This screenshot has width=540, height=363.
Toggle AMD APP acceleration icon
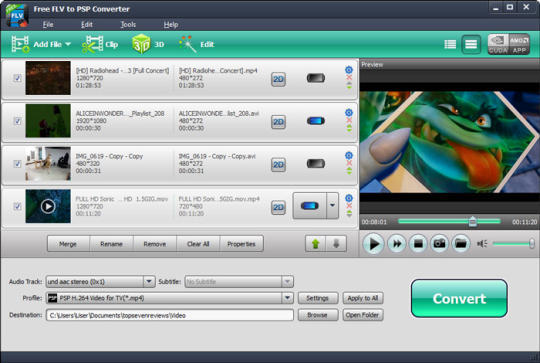(519, 44)
